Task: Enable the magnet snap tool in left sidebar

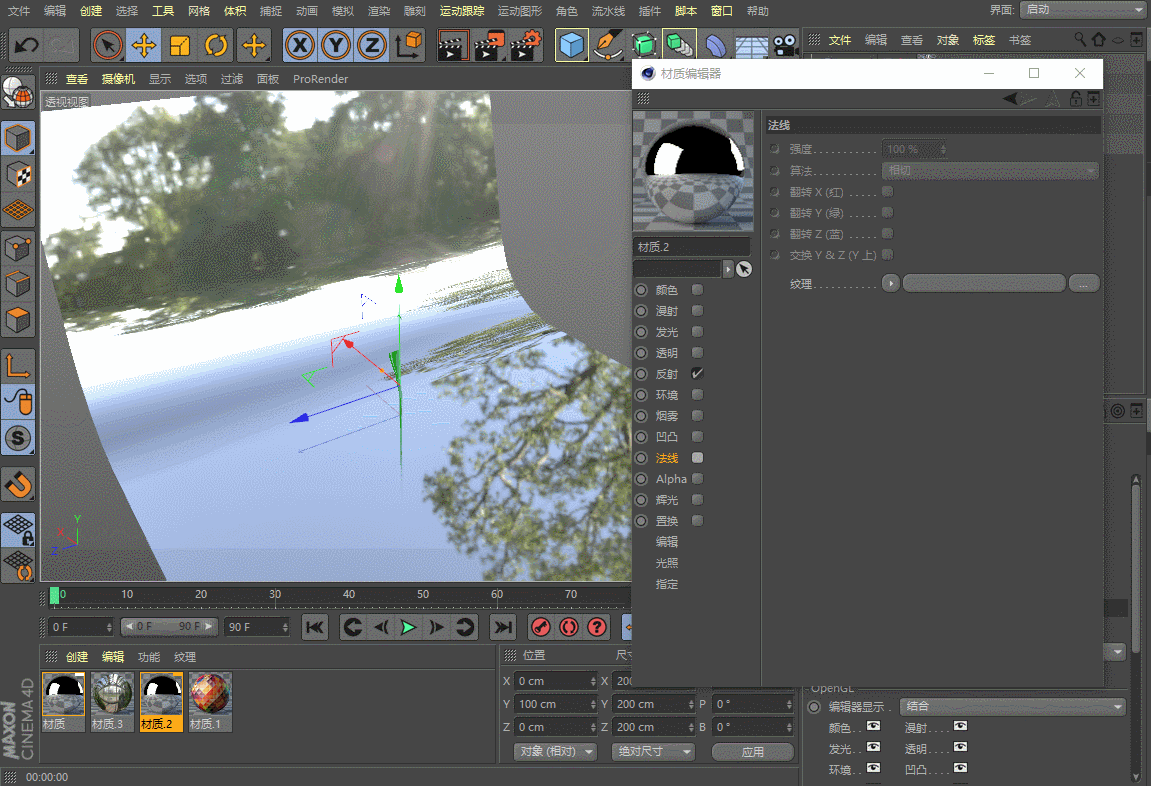Action: [18, 485]
